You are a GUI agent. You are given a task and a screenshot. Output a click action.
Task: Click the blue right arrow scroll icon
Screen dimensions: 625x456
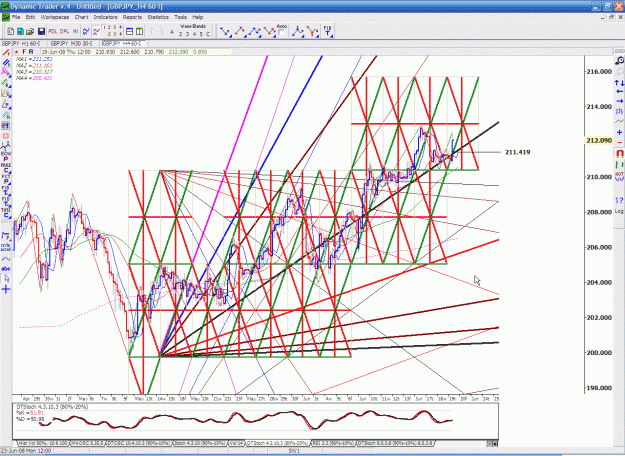619,101
